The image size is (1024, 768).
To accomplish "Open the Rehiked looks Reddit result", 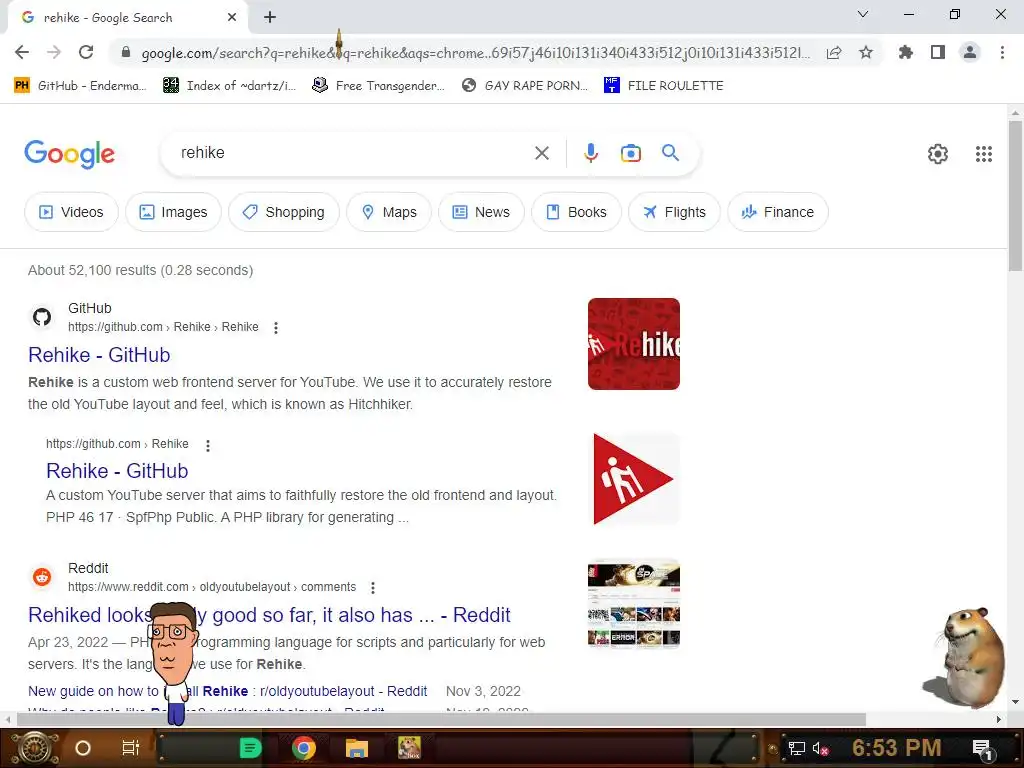I will (269, 615).
